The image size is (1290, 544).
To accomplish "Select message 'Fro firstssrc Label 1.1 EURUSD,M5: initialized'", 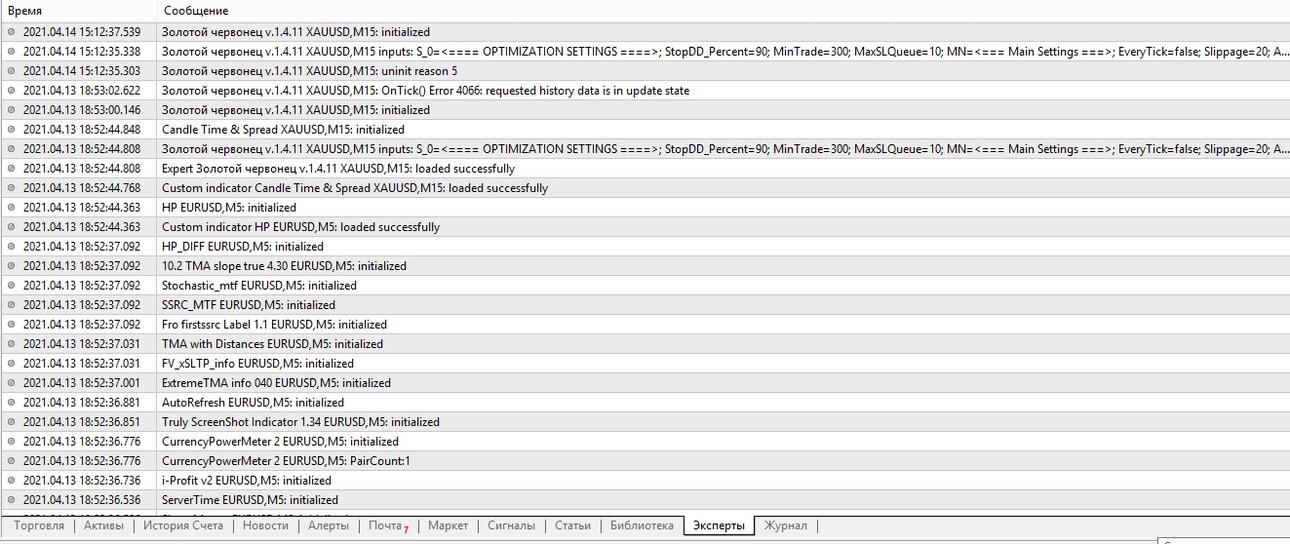I will (x=274, y=324).
